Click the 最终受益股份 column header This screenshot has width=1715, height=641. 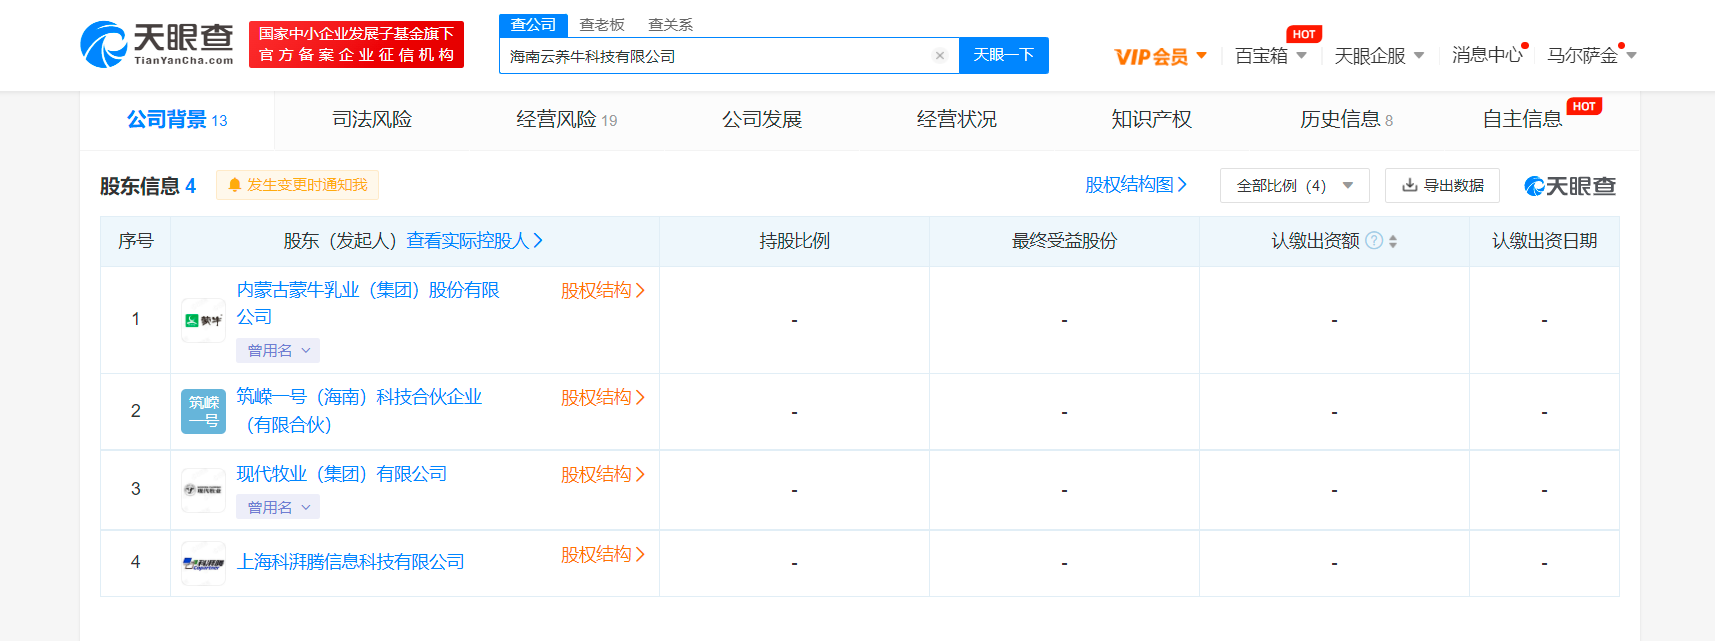[x=1064, y=241]
